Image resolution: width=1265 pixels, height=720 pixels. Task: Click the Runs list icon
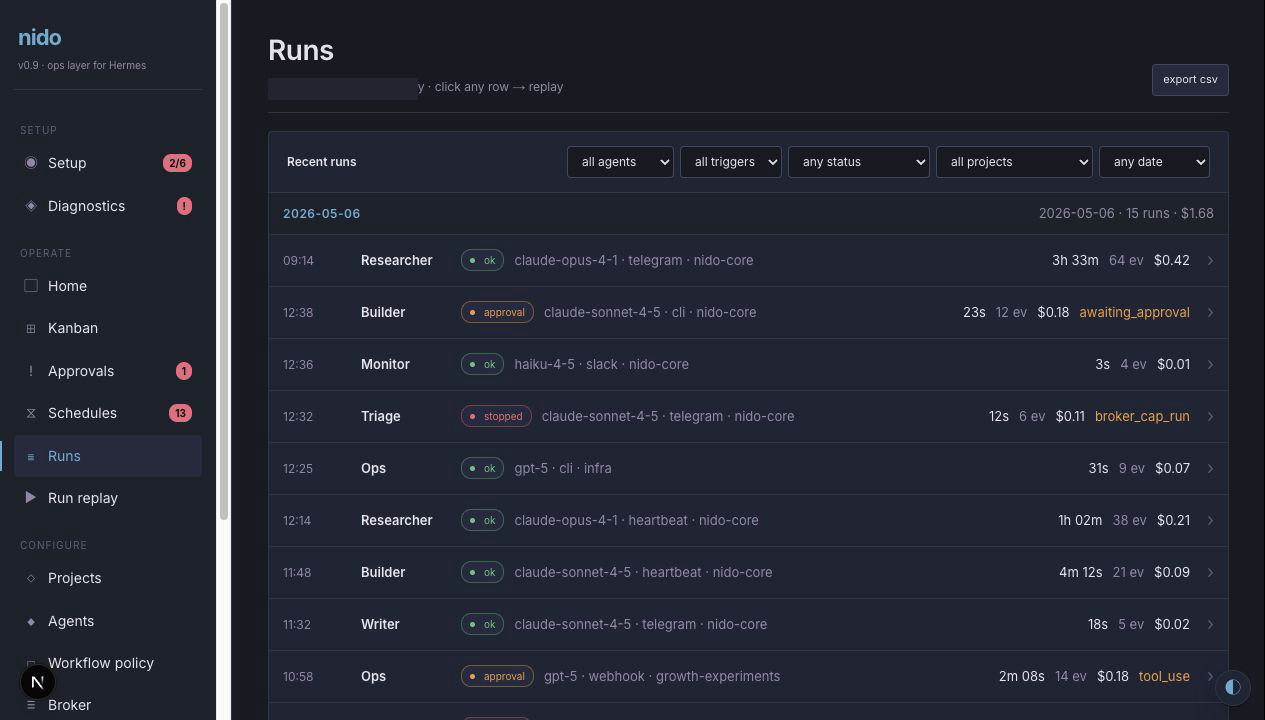pos(31,456)
